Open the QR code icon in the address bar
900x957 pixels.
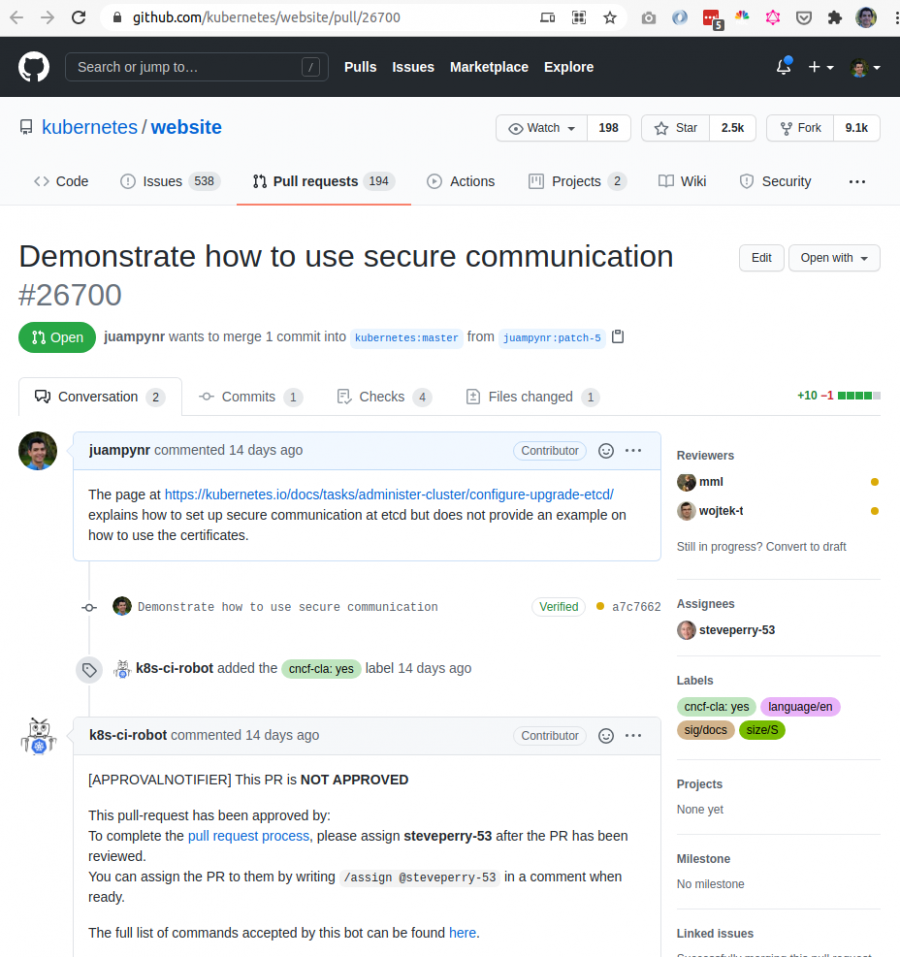click(579, 18)
